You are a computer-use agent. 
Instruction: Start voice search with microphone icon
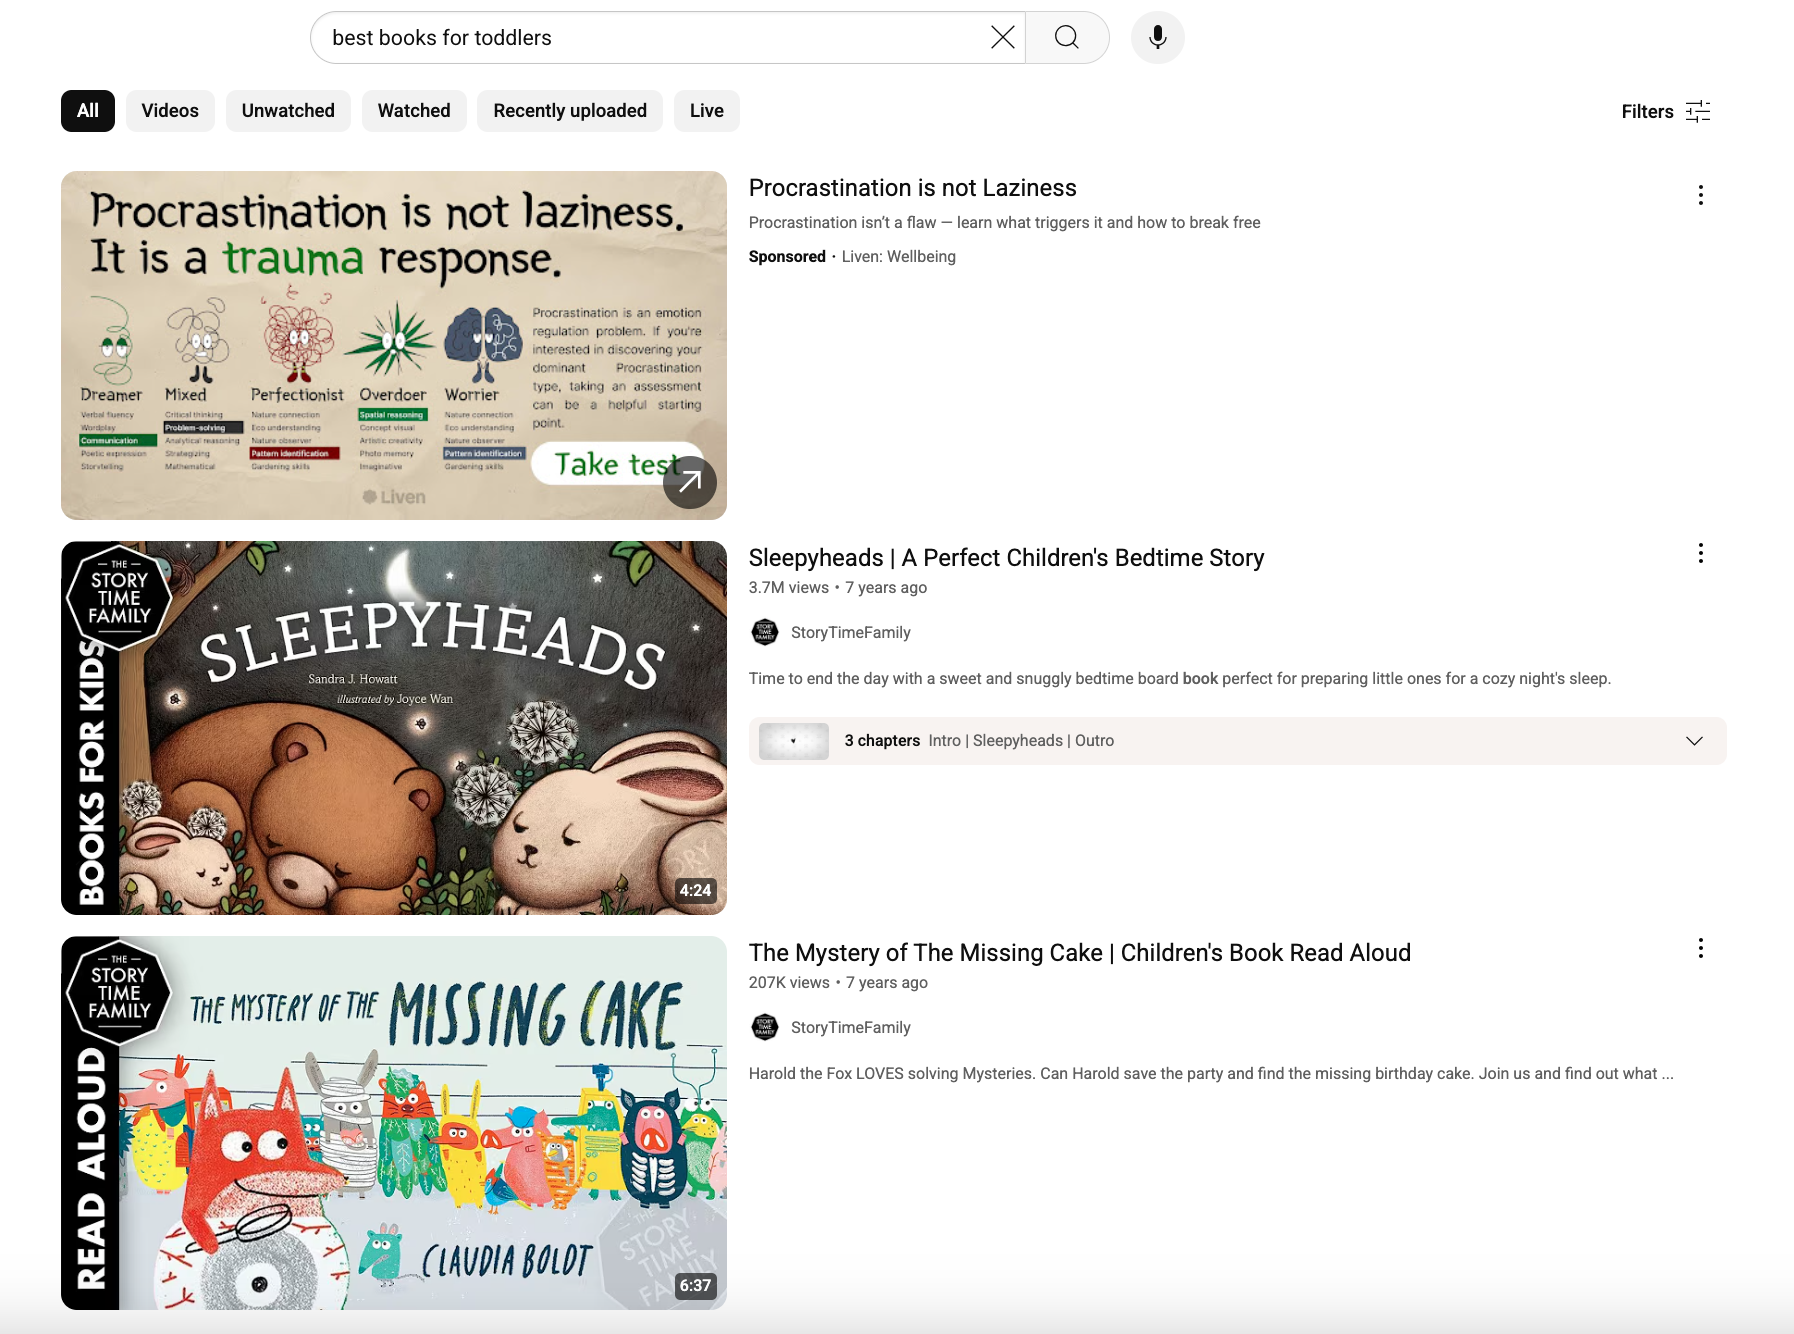(x=1157, y=38)
